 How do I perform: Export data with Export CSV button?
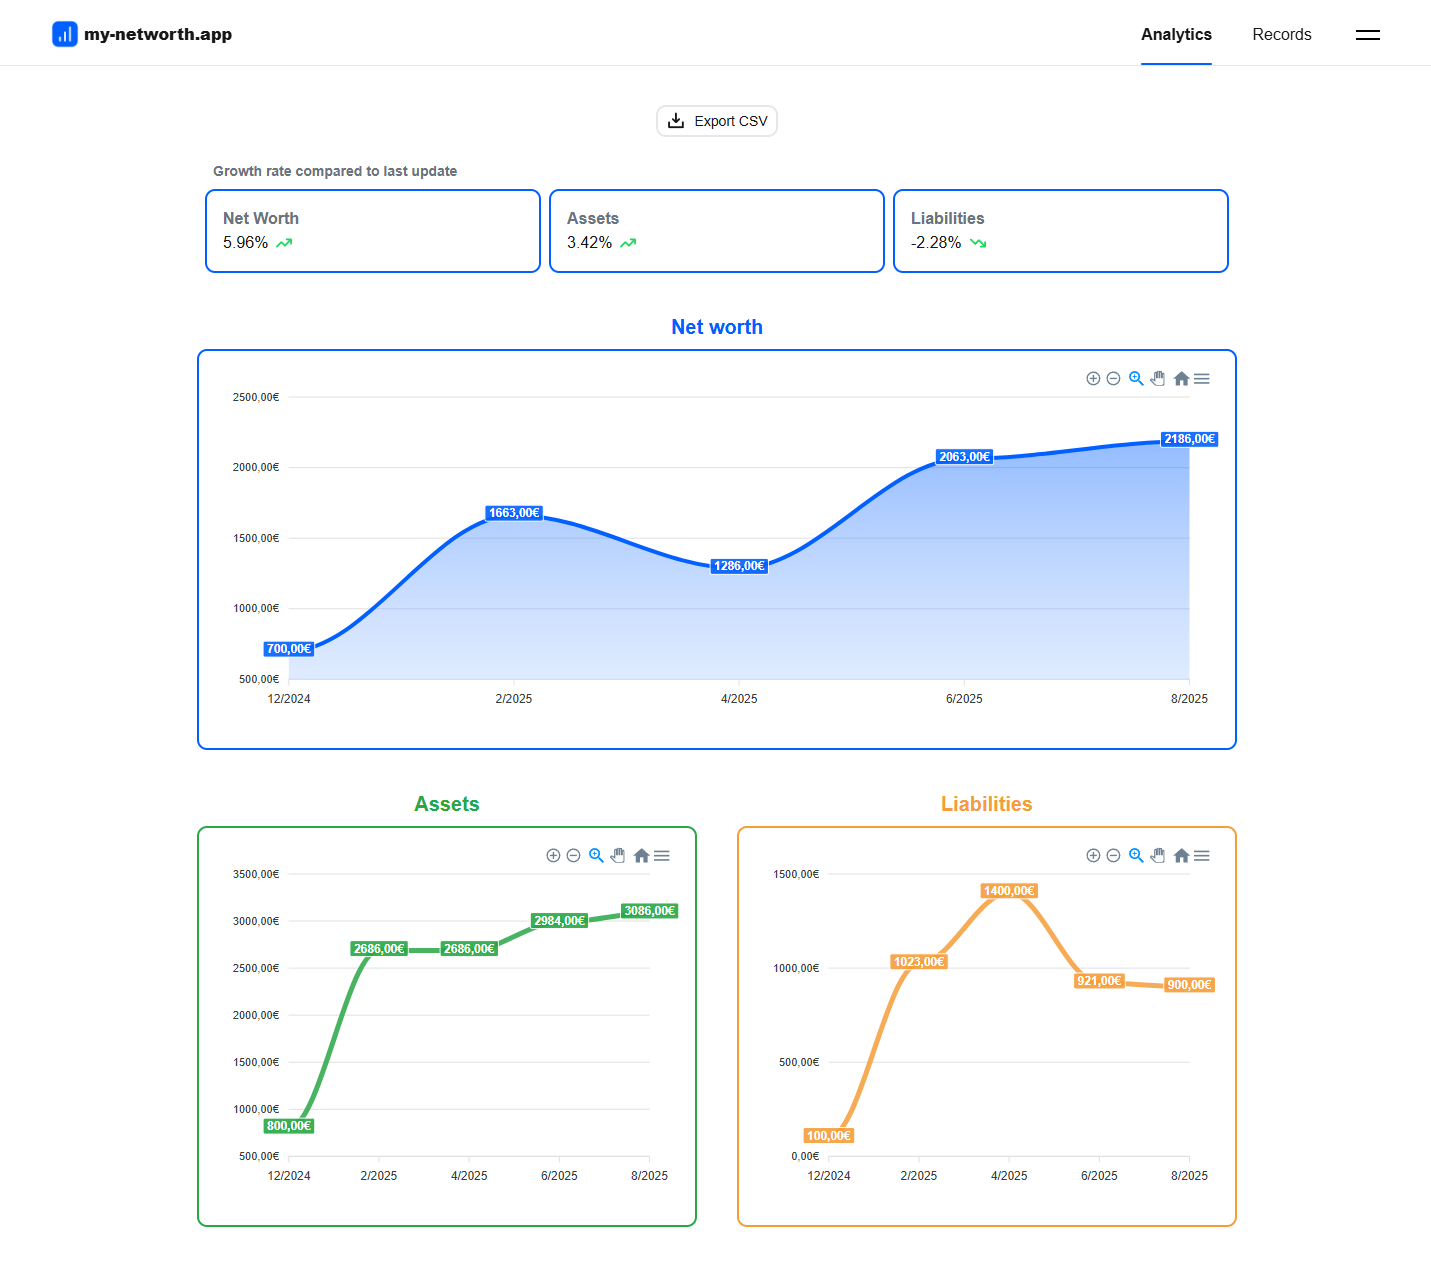pos(717,121)
